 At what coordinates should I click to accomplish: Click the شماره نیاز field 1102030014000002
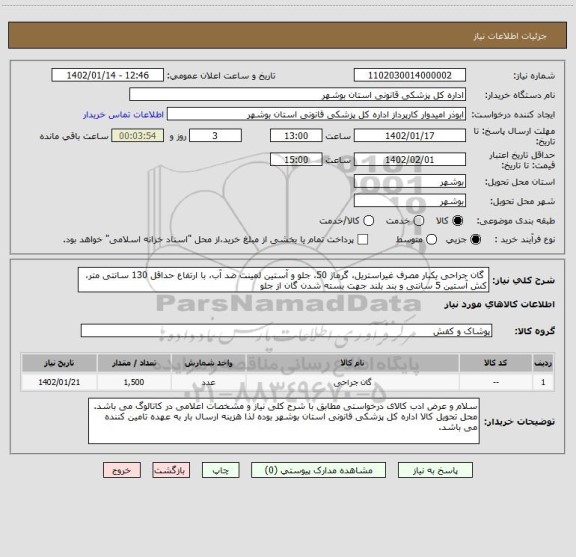pos(410,75)
